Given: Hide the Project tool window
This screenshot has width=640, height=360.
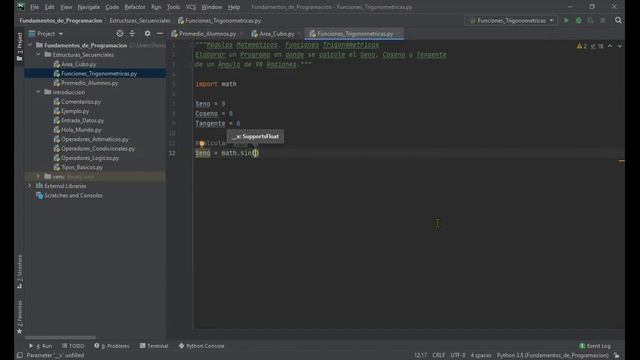Looking at the screenshot, I should [160, 33].
